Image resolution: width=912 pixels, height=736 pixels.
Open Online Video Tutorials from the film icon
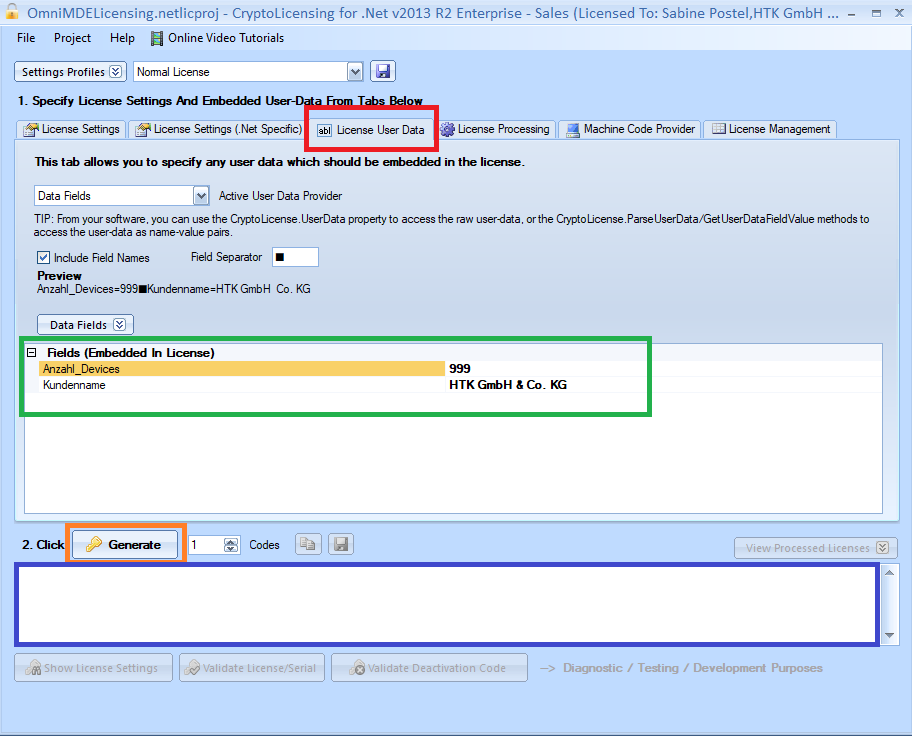157,38
